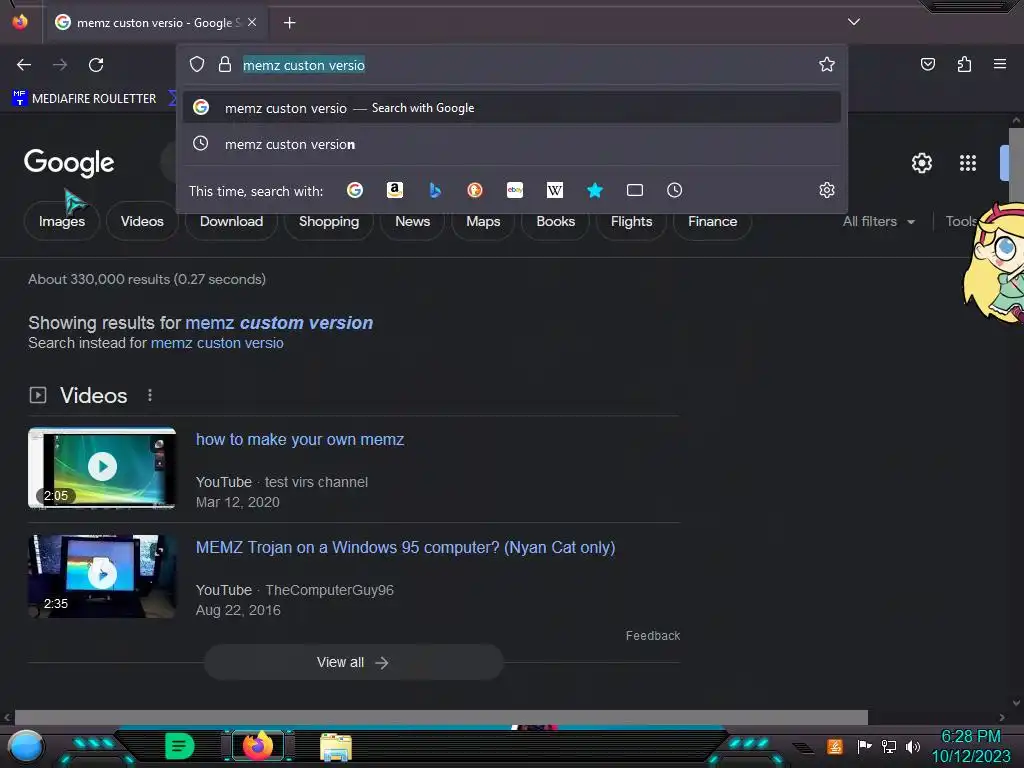Switch to the Flights filter
This screenshot has height=768, width=1024.
coord(631,221)
